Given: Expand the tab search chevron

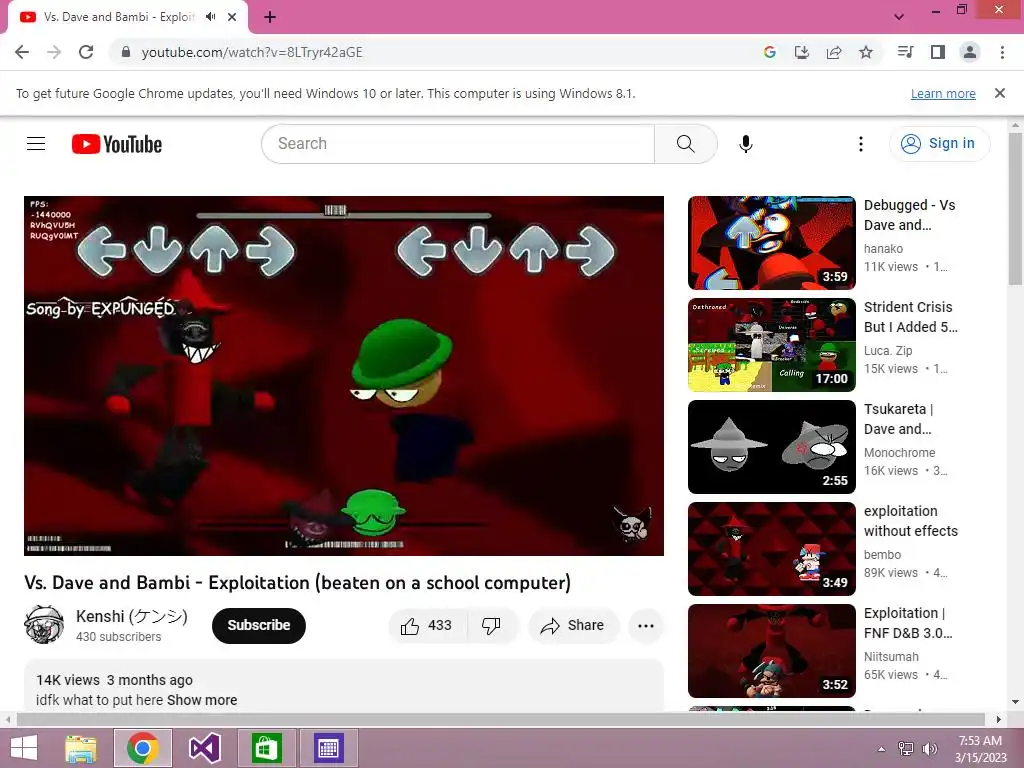Looking at the screenshot, I should 899,16.
